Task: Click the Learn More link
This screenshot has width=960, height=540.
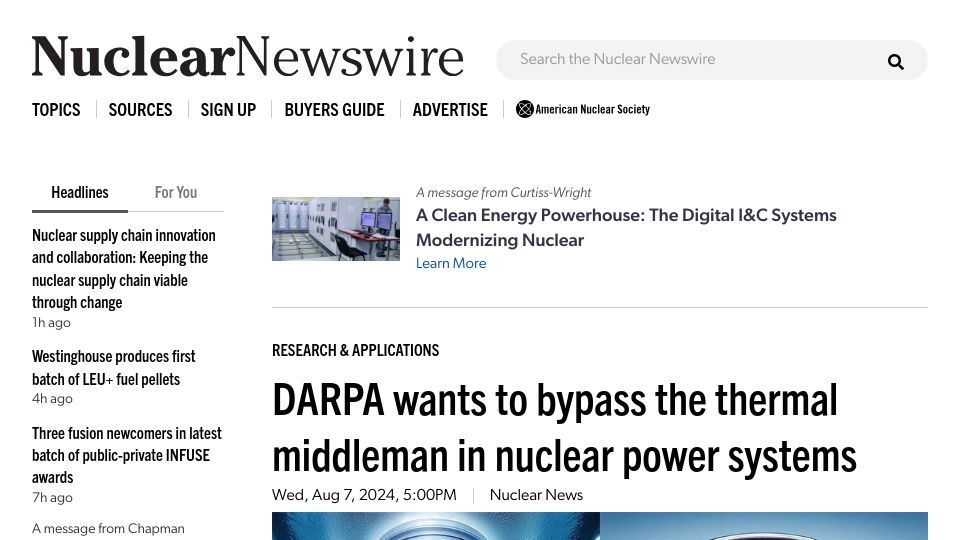Action: 451,263
